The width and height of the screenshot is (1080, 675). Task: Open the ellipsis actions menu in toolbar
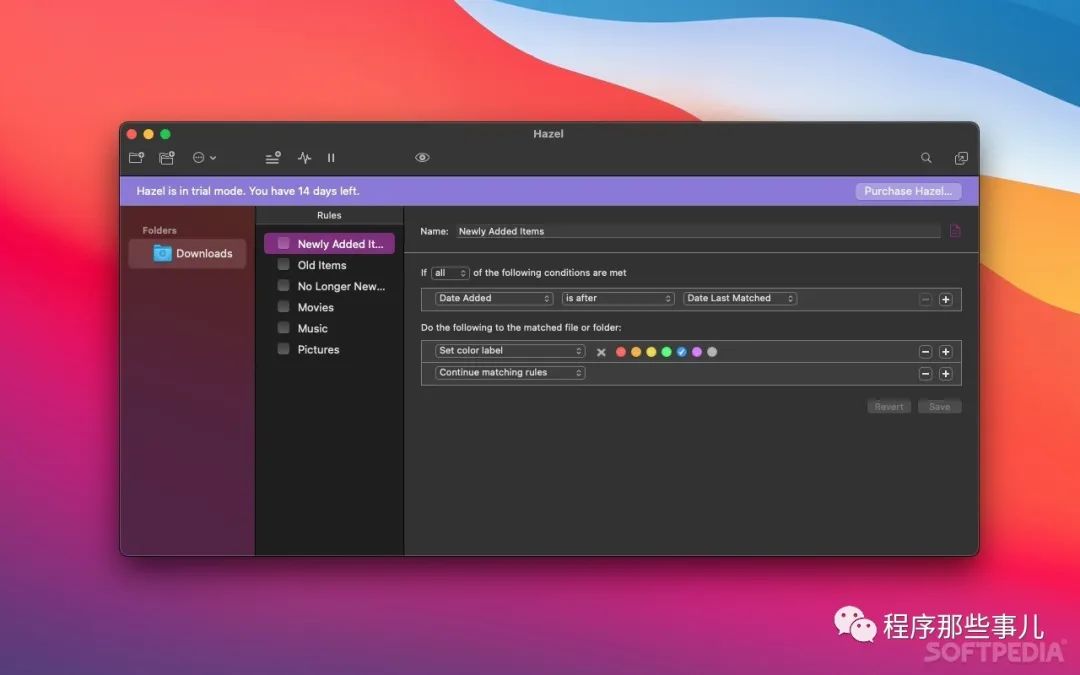click(x=204, y=158)
